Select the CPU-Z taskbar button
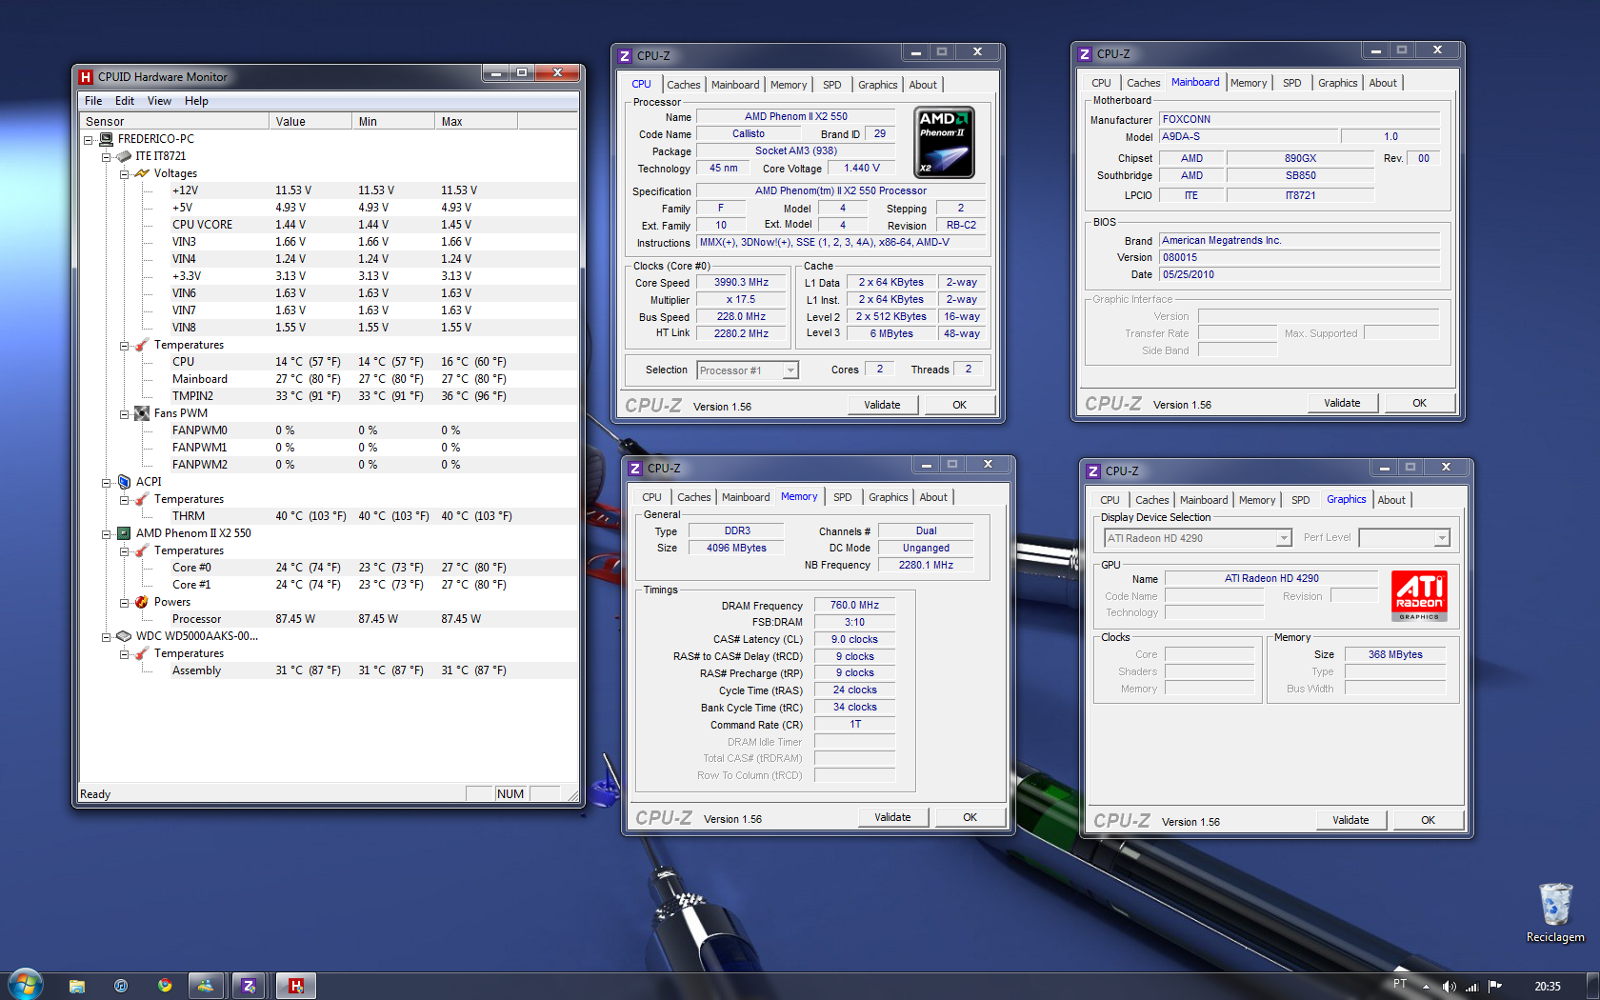 249,986
